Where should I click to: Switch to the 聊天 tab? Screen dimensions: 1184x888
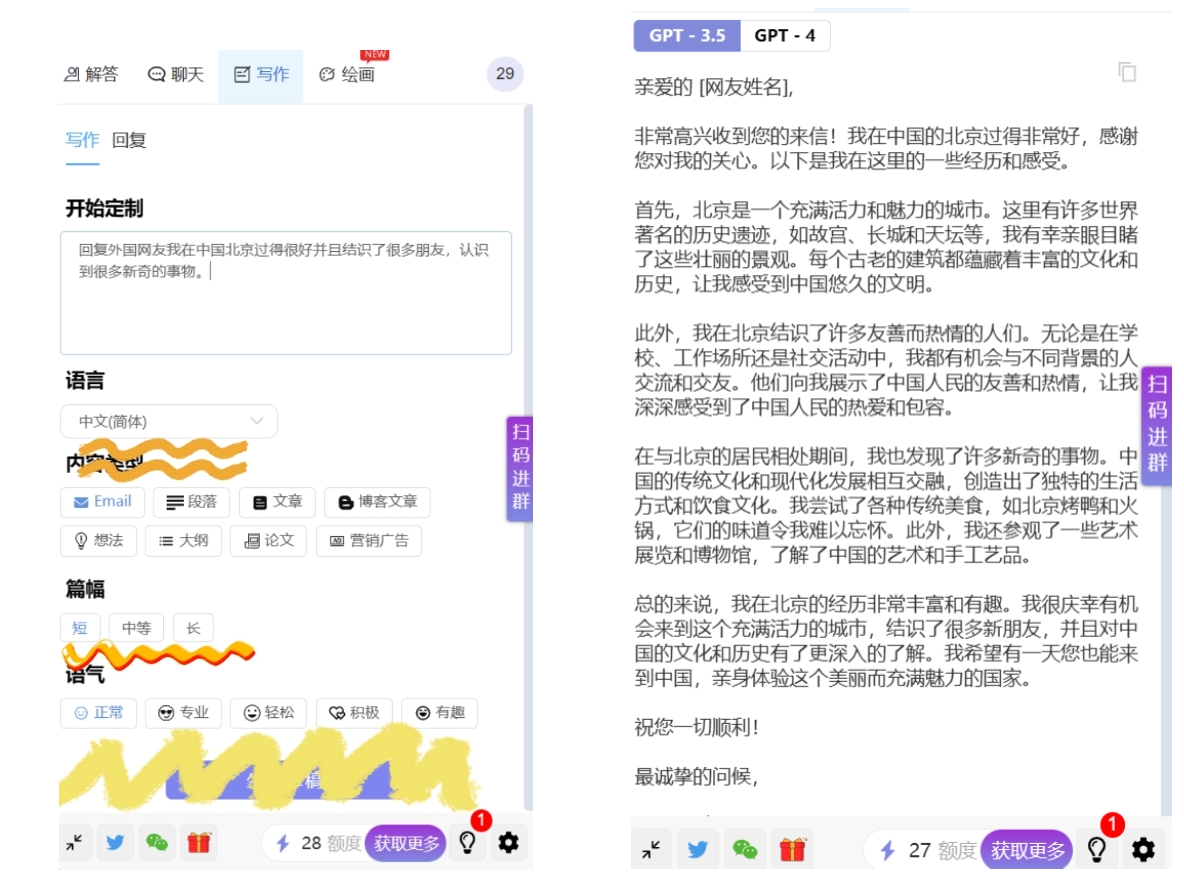point(176,74)
